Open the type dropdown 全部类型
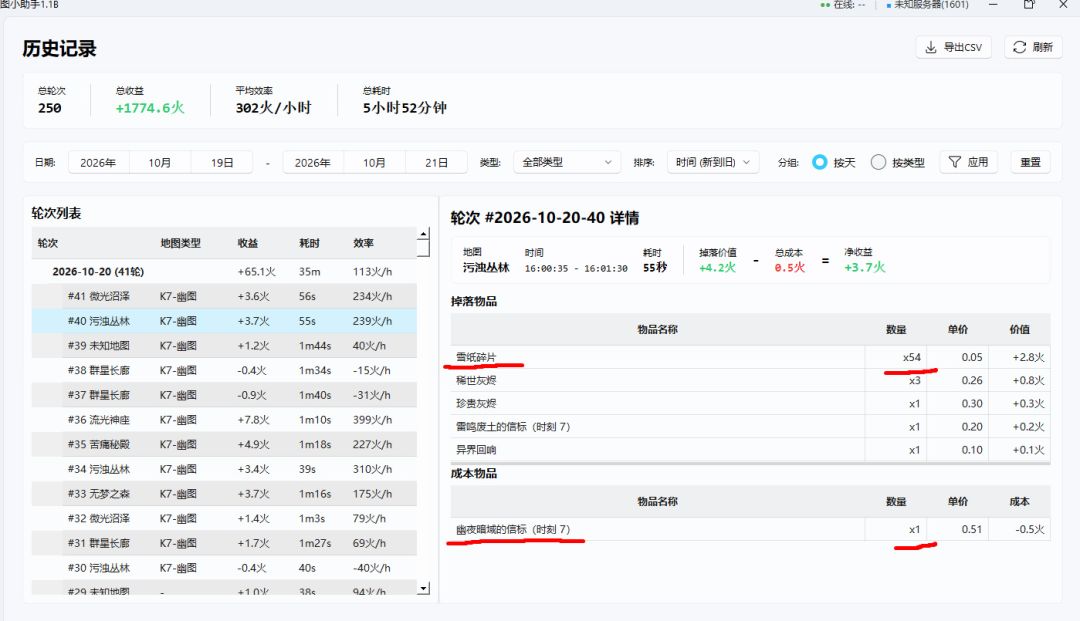 click(567, 162)
